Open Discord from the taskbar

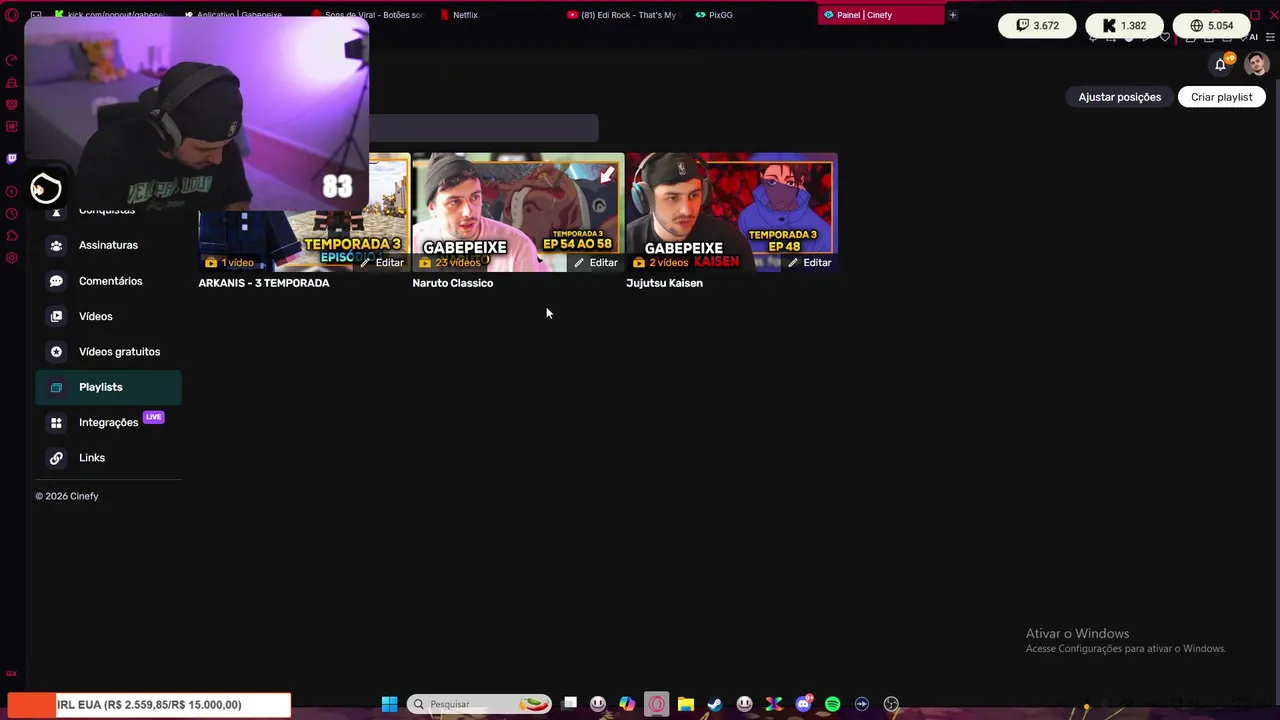click(x=803, y=704)
